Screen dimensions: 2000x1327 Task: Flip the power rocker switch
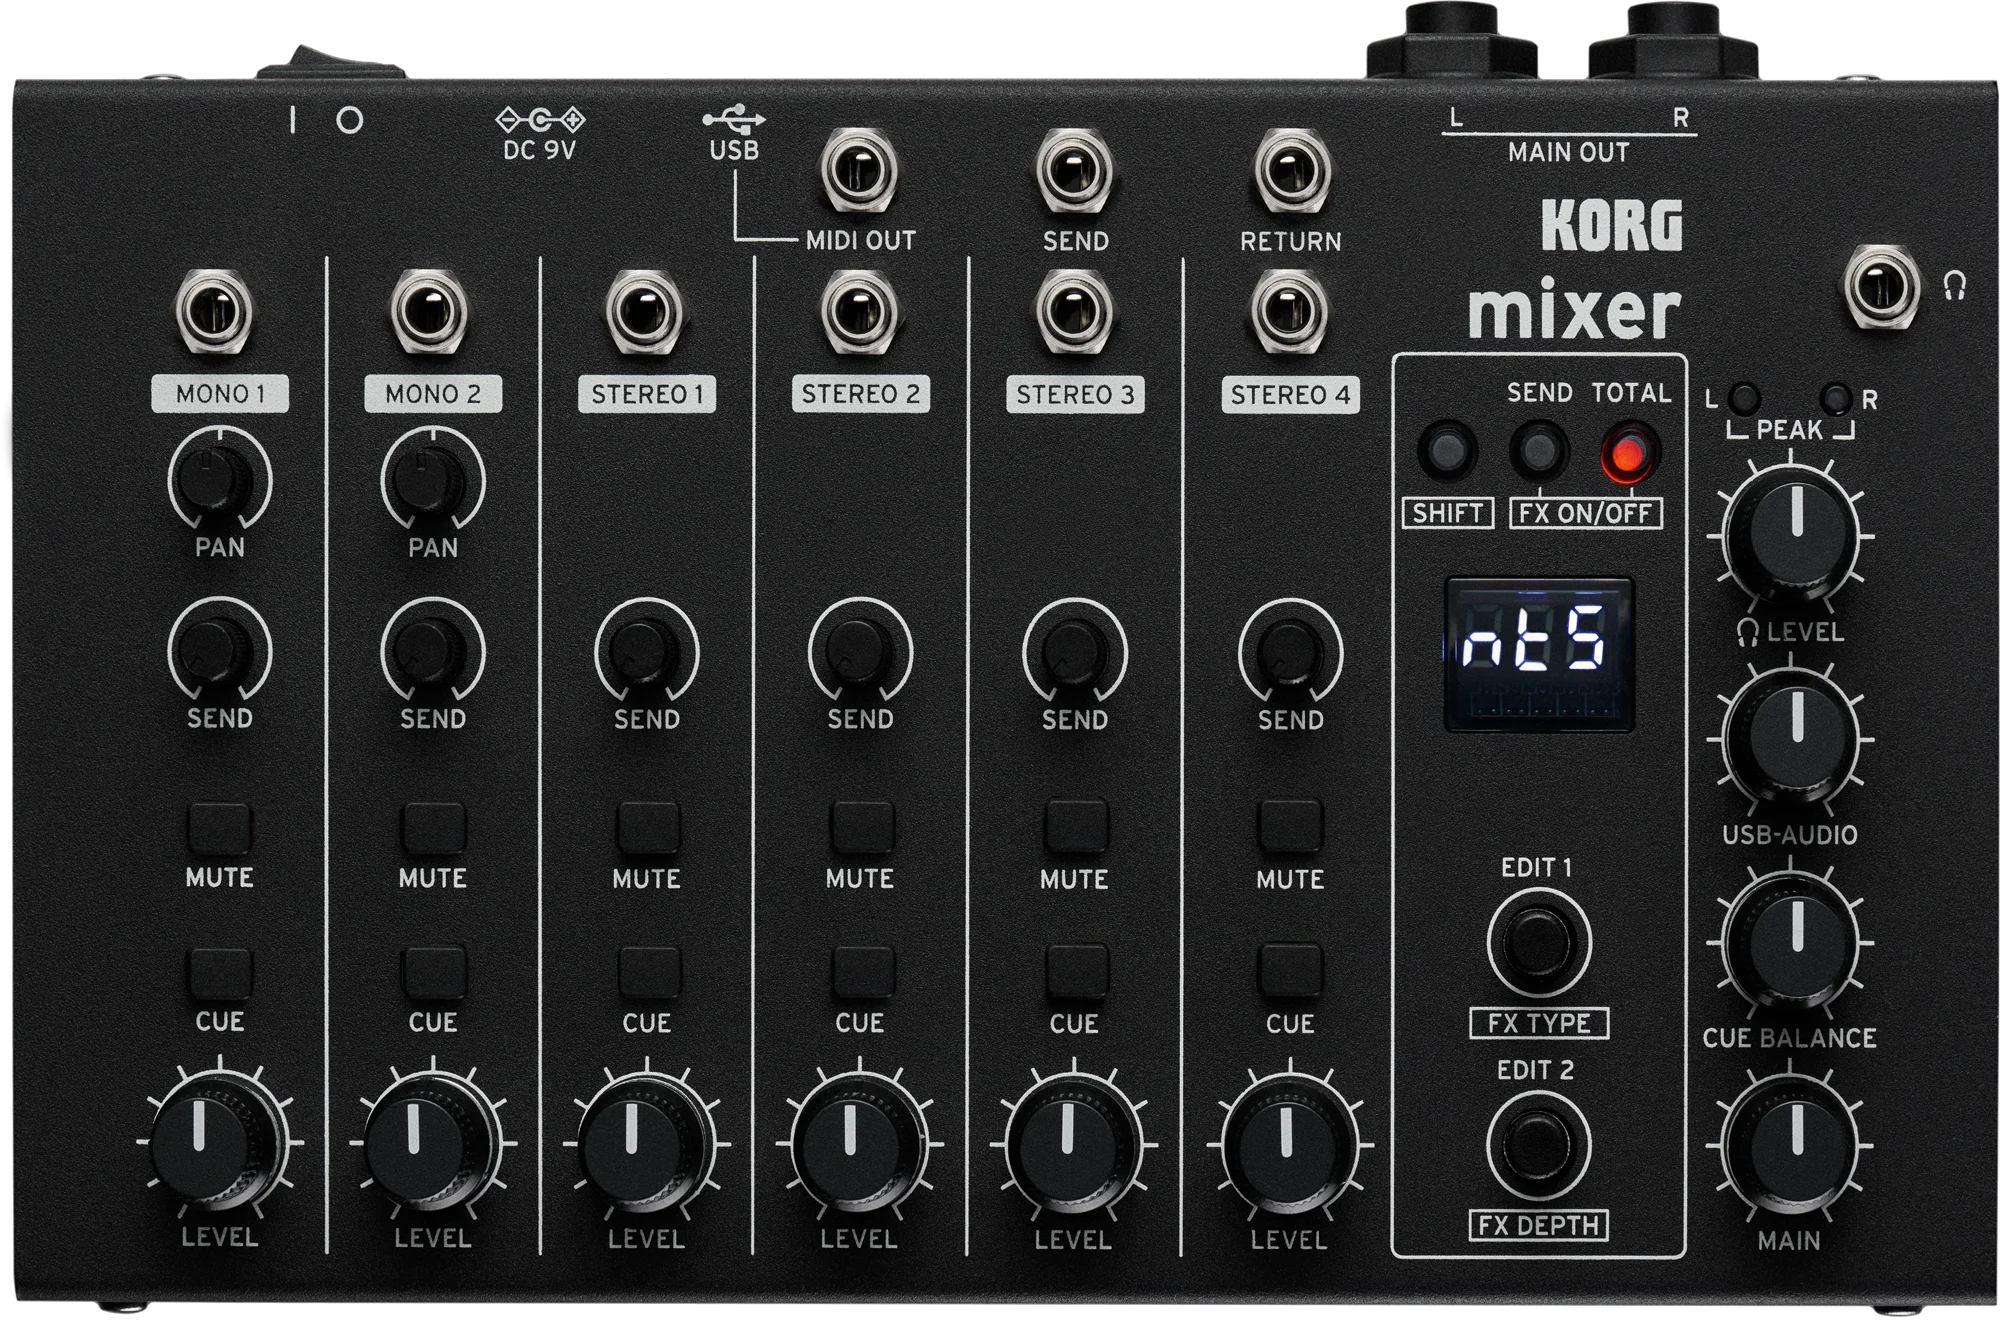point(330,63)
